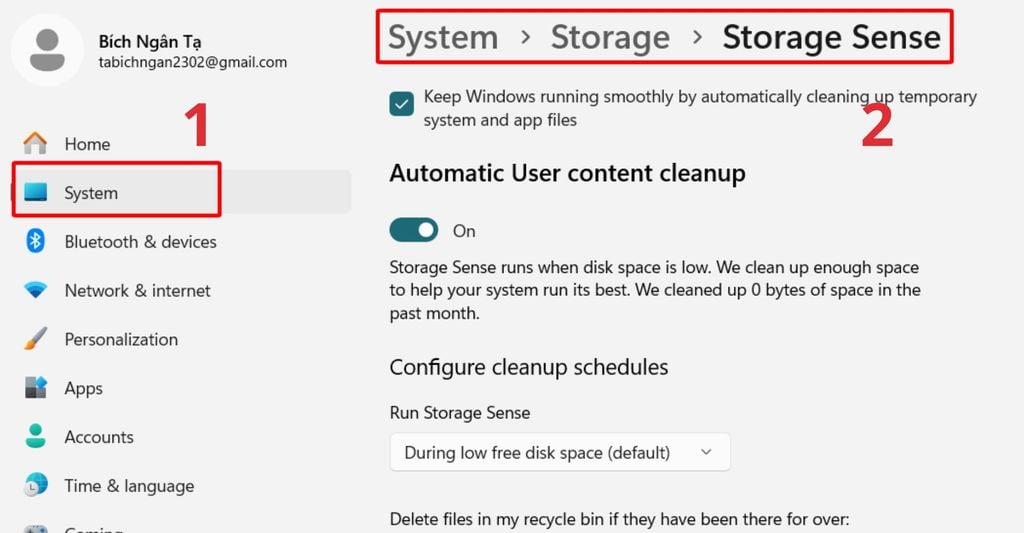Click the Automatic User content cleanup heading
The width and height of the screenshot is (1024, 533).
pyautogui.click(x=568, y=173)
